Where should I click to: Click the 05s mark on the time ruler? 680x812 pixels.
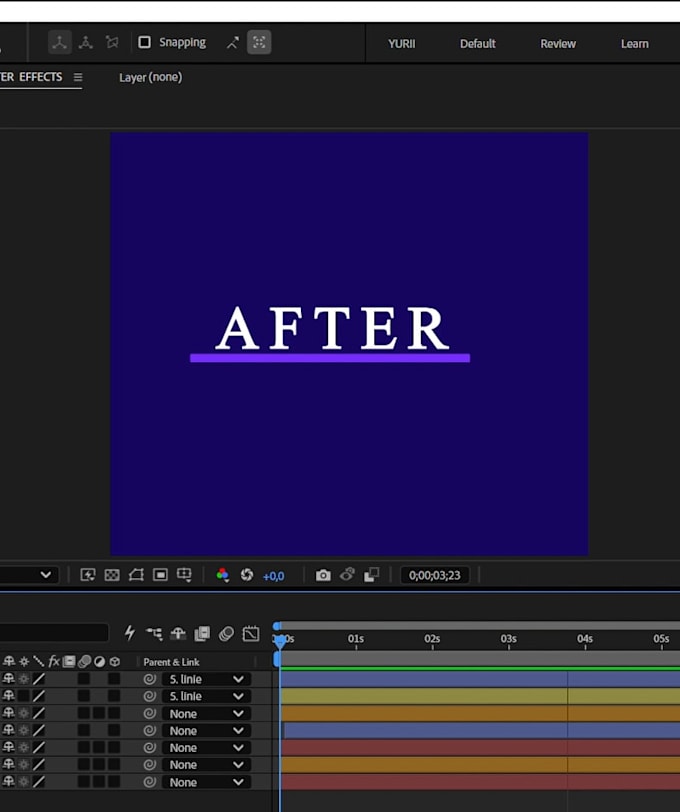[x=661, y=639]
